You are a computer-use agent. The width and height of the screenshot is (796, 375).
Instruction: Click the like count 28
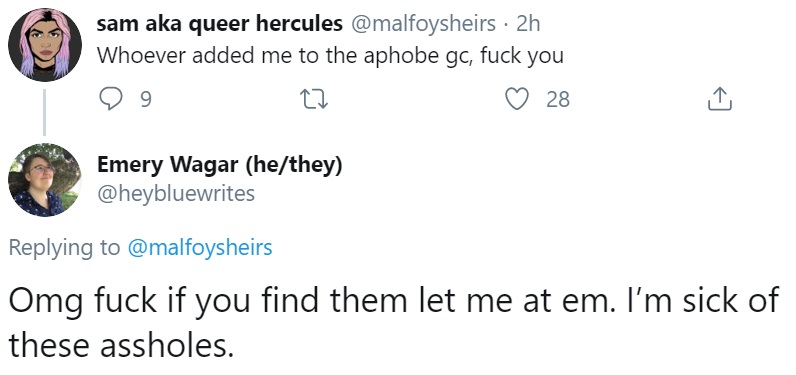coord(558,99)
